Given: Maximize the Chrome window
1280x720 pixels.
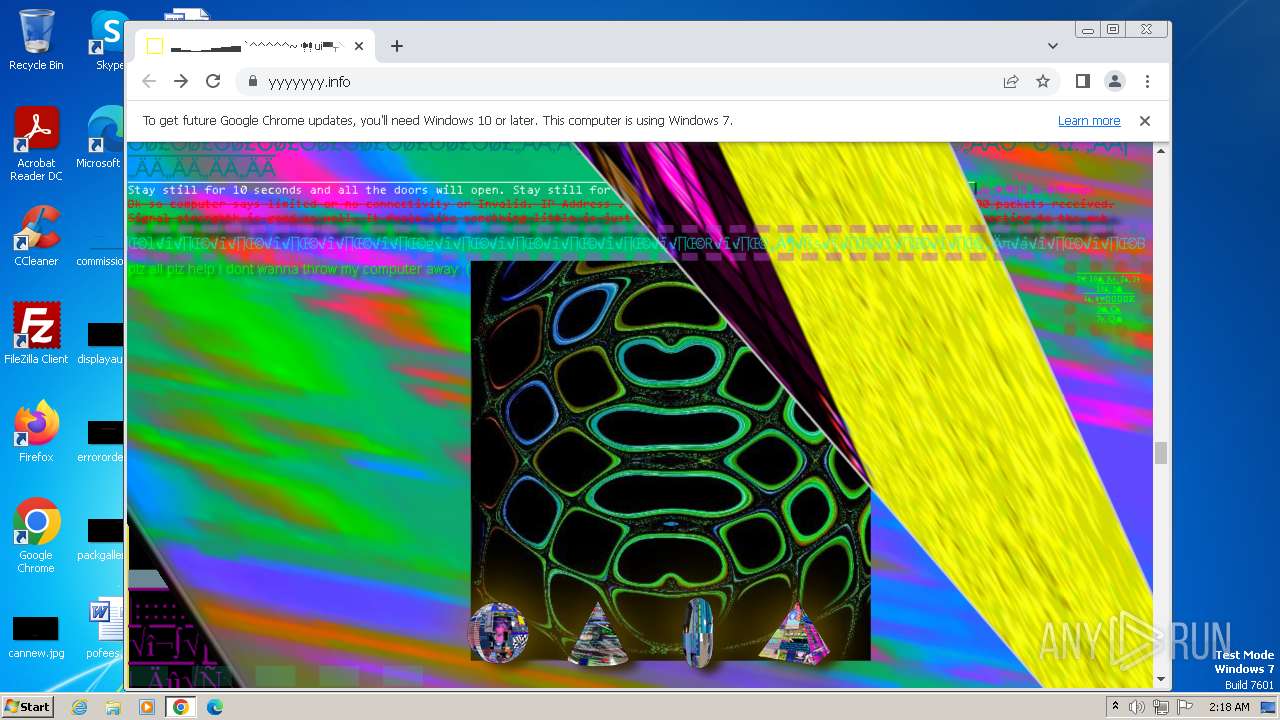Looking at the screenshot, I should [1112, 30].
